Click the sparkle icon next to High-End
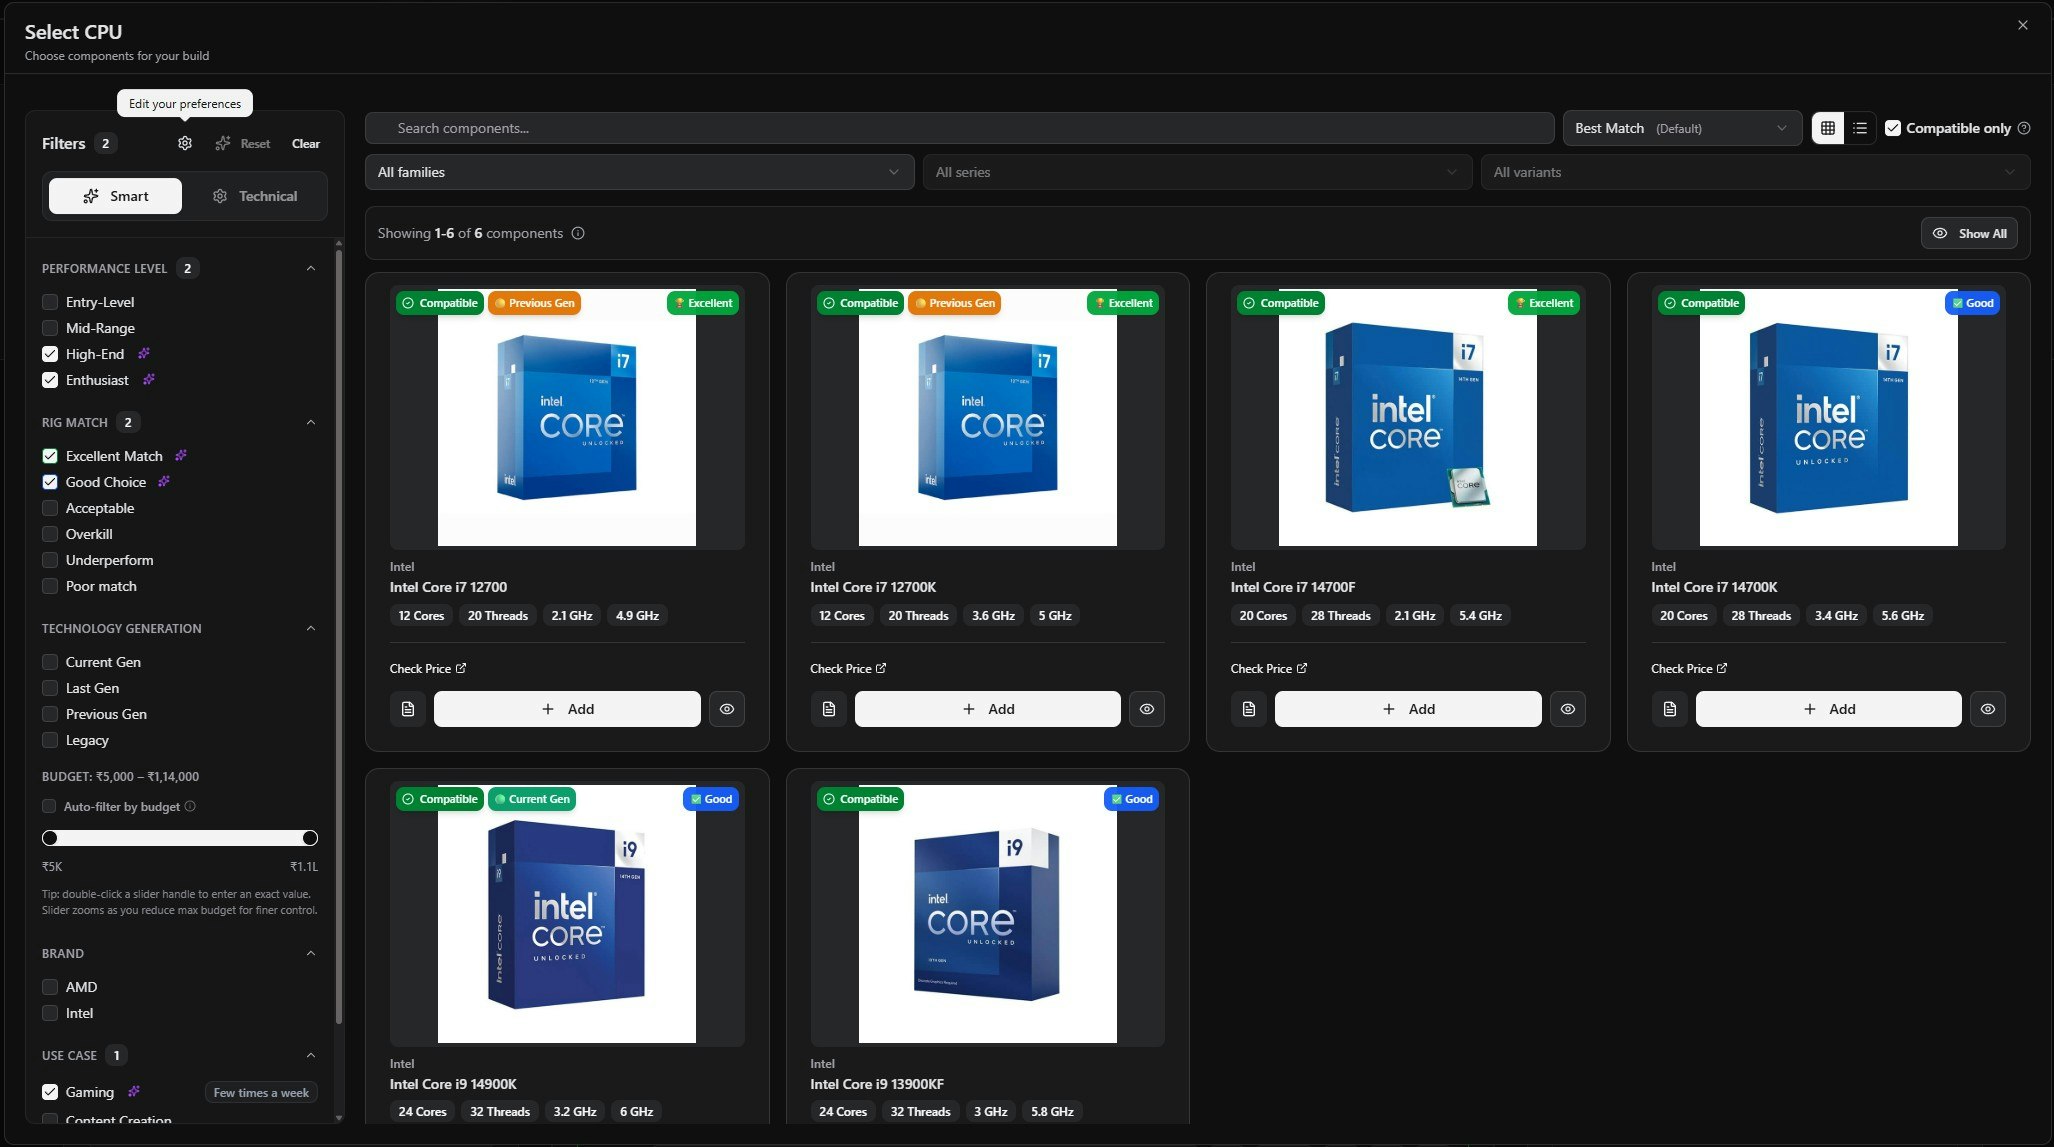 144,353
